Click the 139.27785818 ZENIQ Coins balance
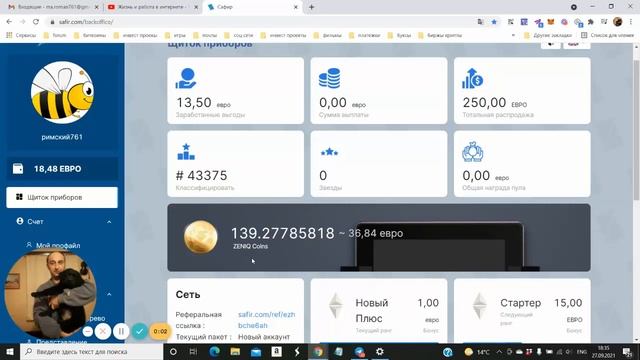640x360 pixels. 283,233
